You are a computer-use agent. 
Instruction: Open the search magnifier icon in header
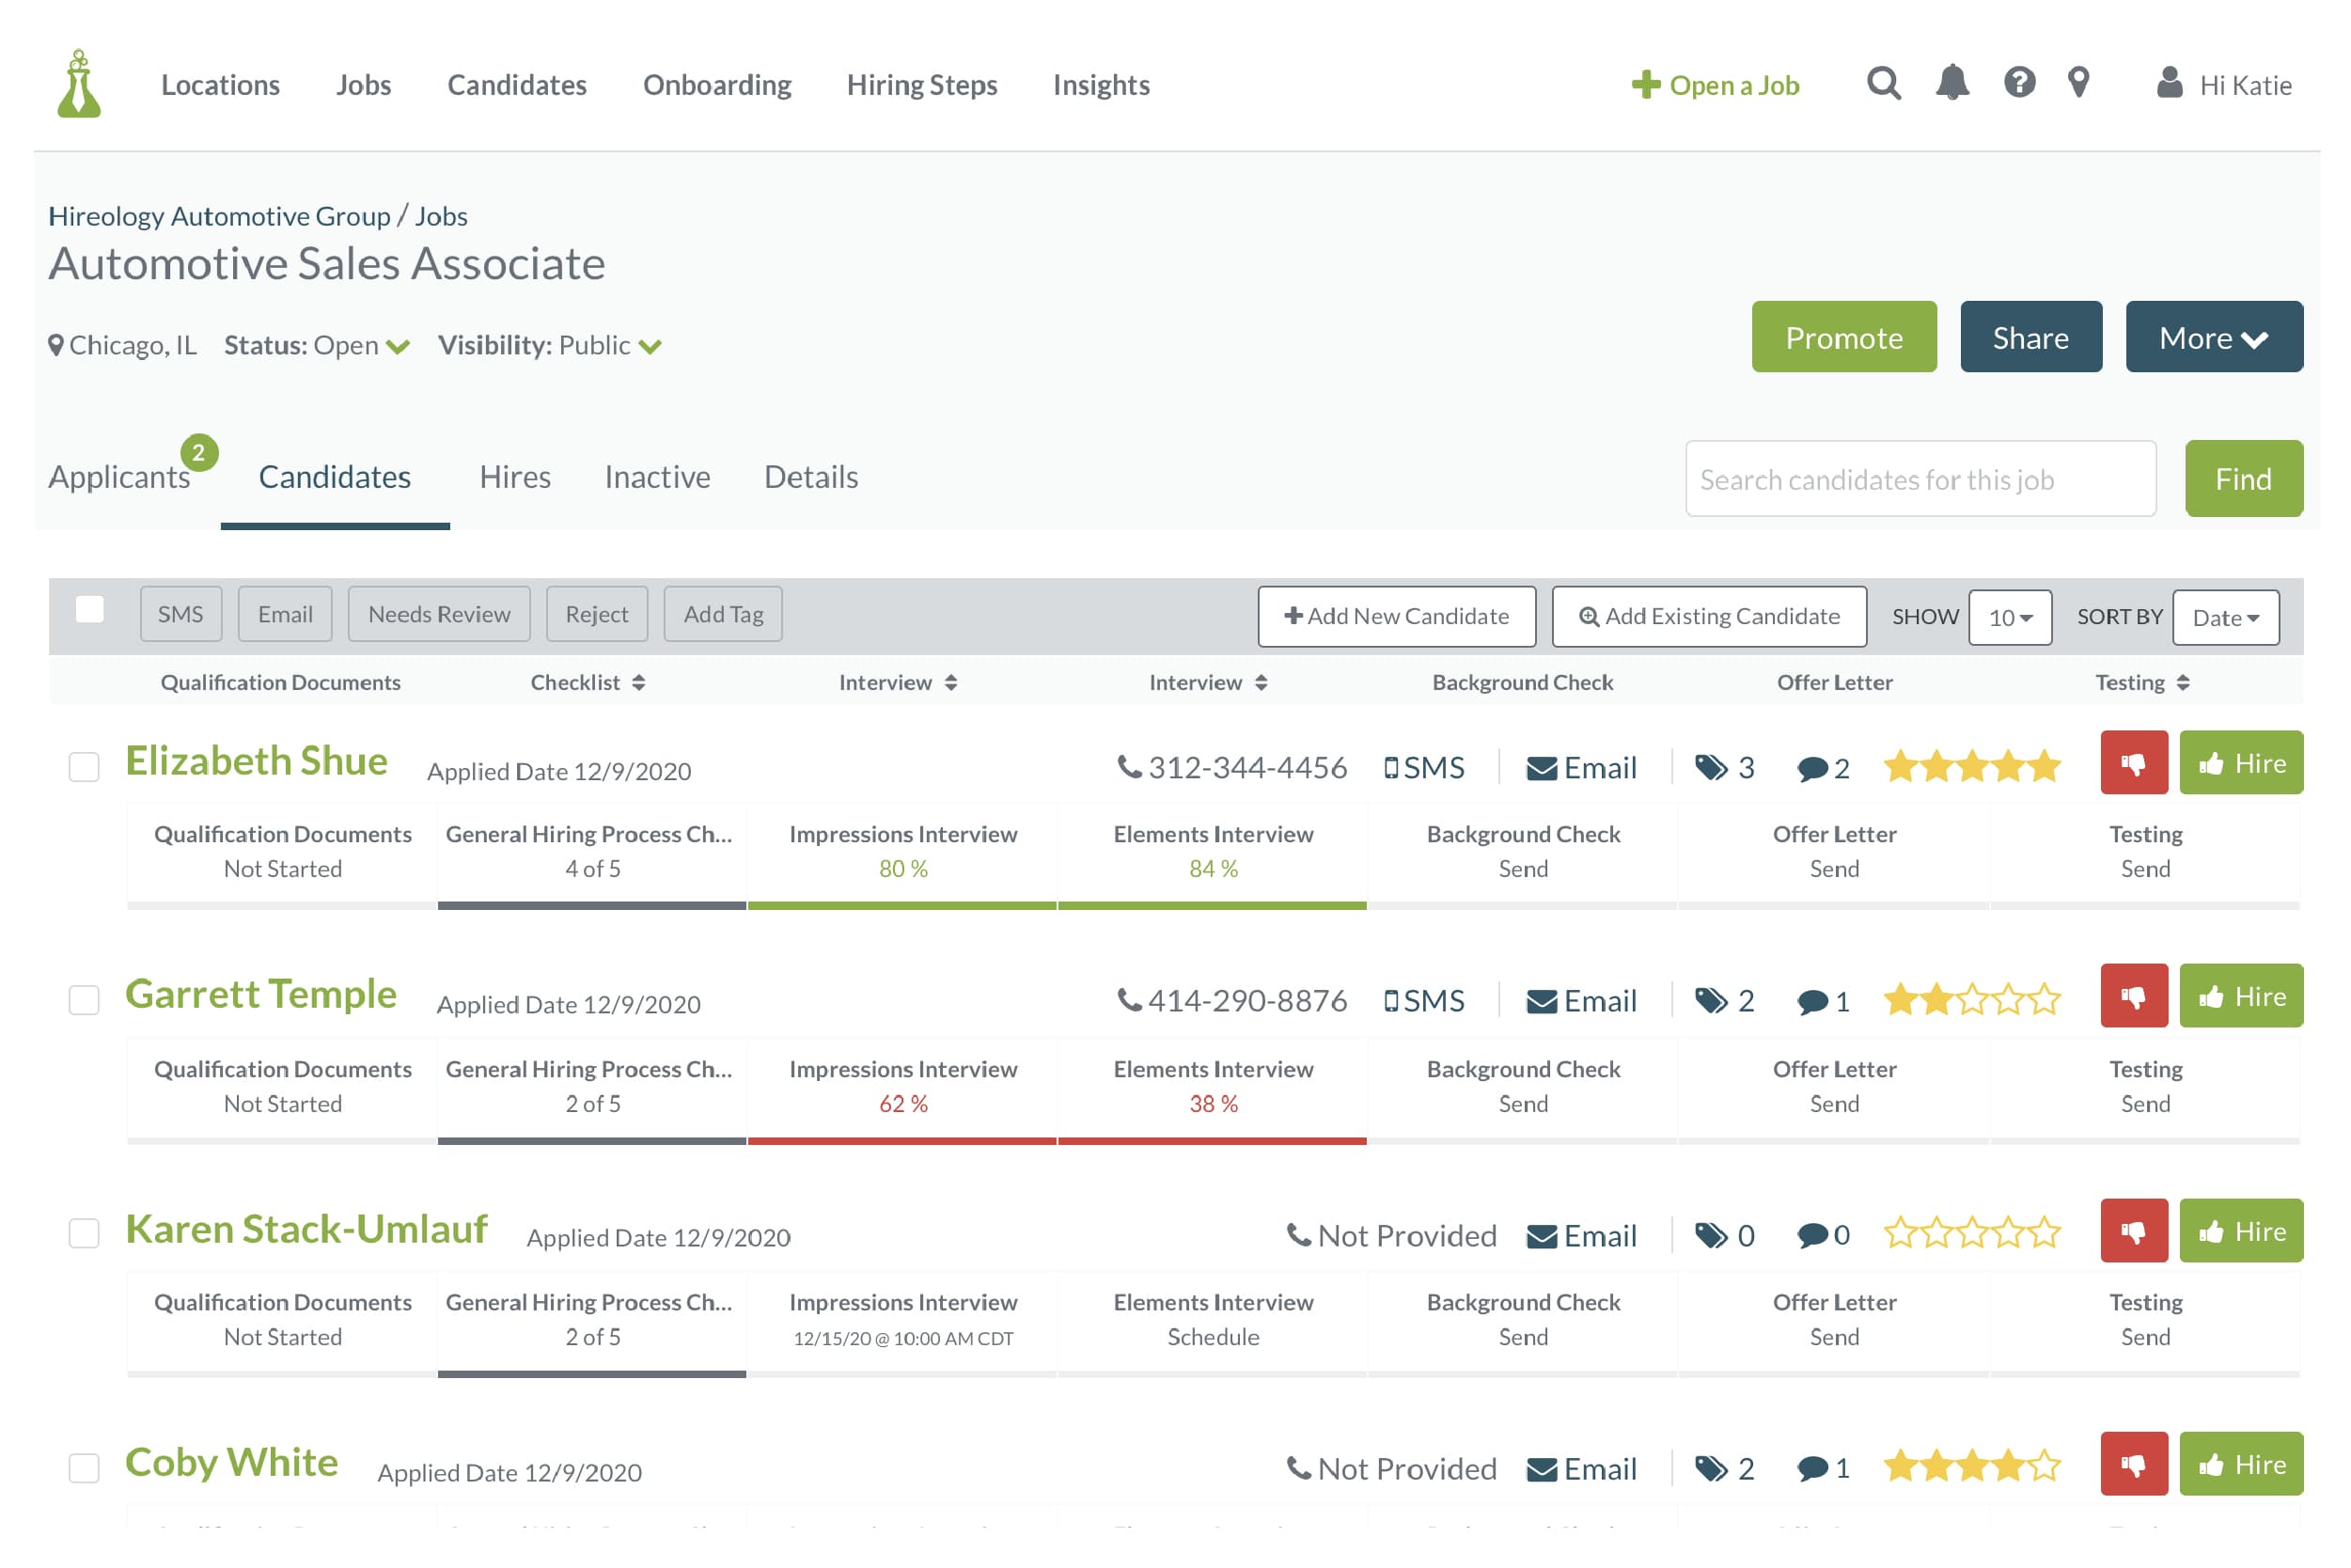point(1883,83)
